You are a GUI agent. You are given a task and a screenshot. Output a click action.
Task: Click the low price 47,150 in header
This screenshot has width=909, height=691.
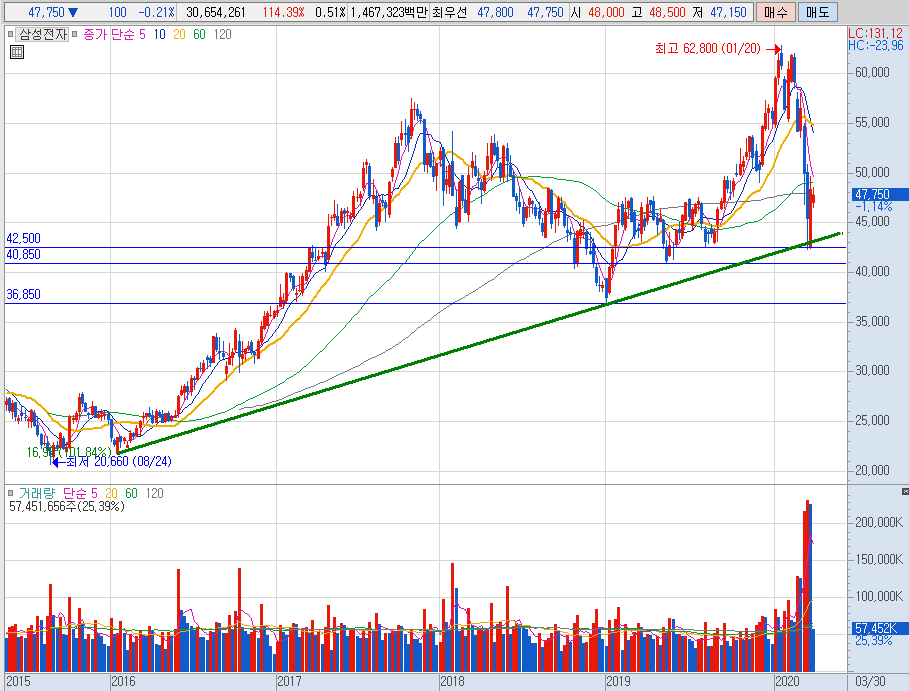point(728,12)
